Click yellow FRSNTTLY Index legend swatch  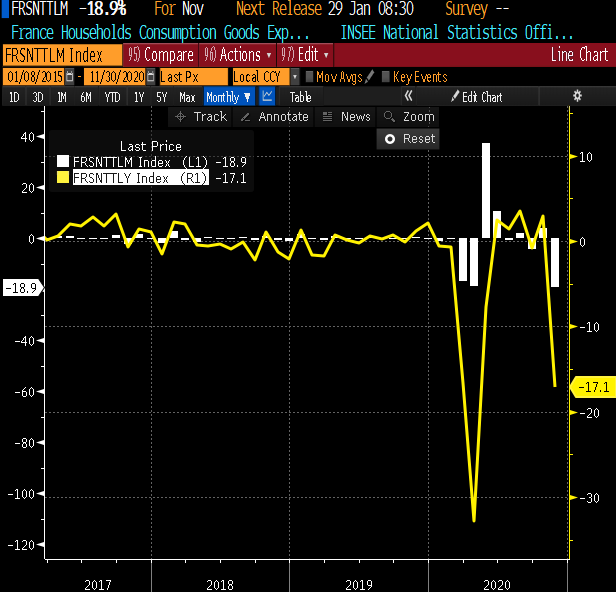[63, 178]
